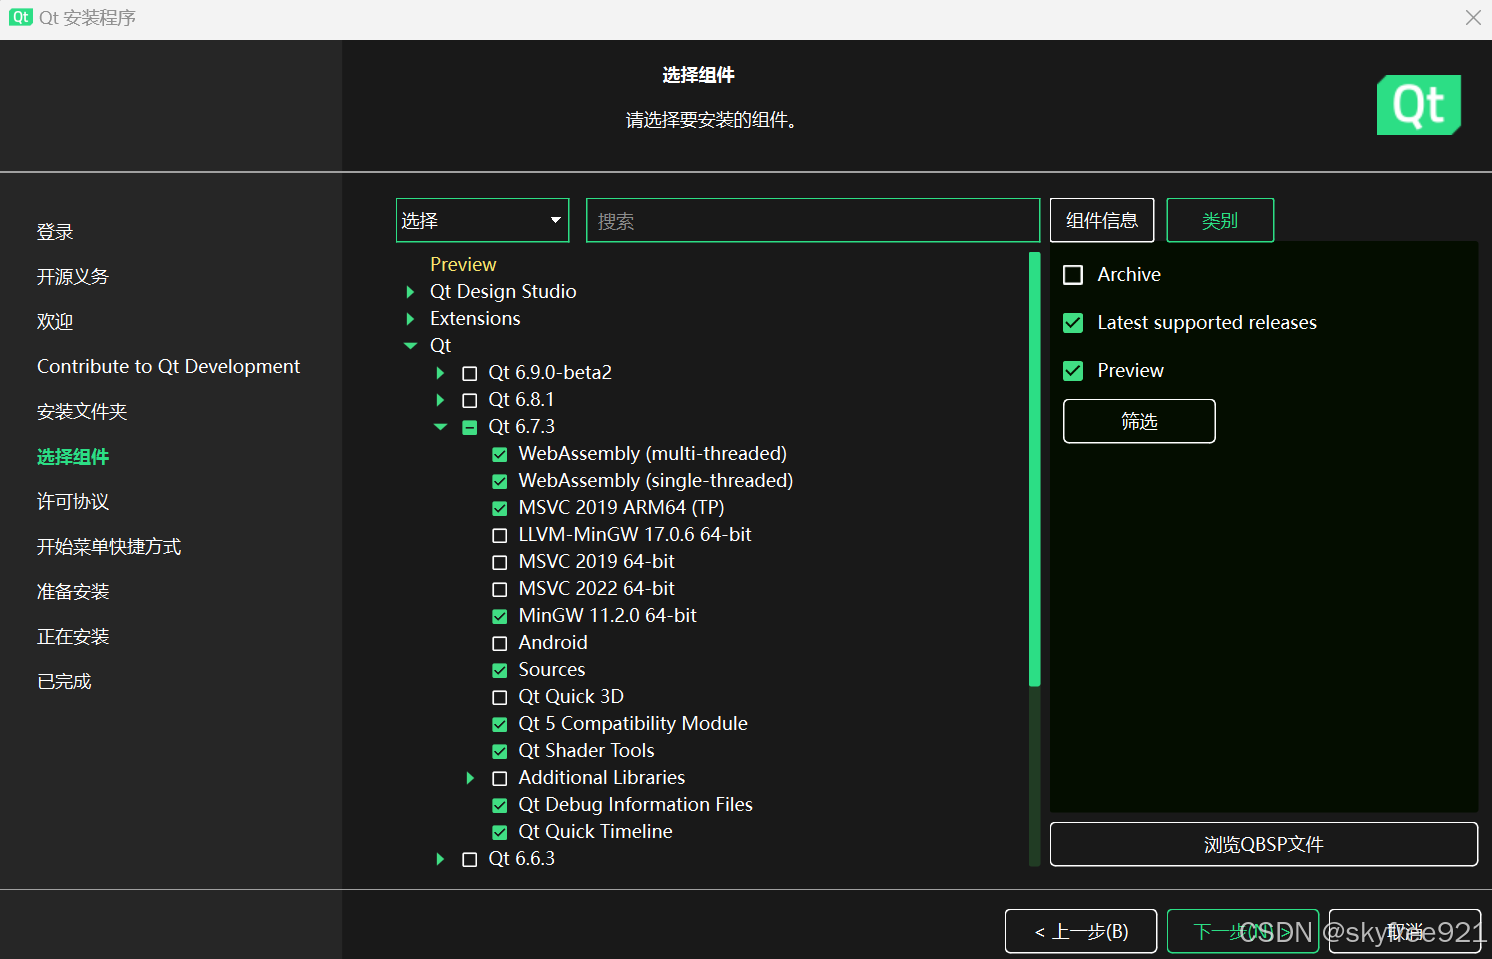Check MSVC 2019 64-bit checkbox
This screenshot has height=959, width=1492.
(500, 562)
